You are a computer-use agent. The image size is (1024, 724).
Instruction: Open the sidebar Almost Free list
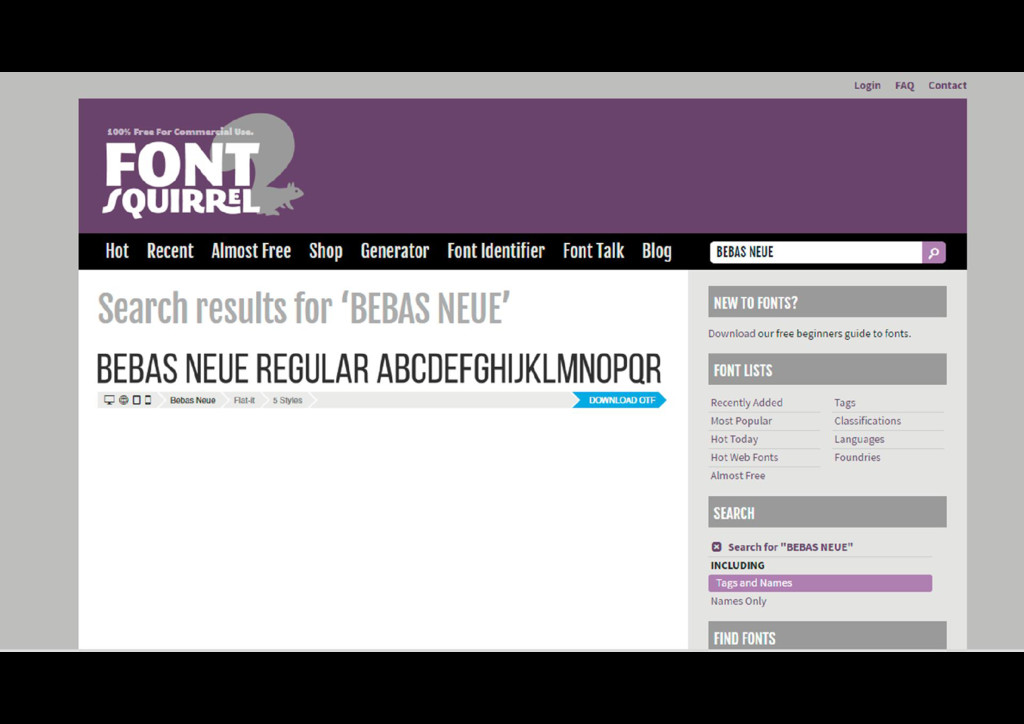point(737,476)
